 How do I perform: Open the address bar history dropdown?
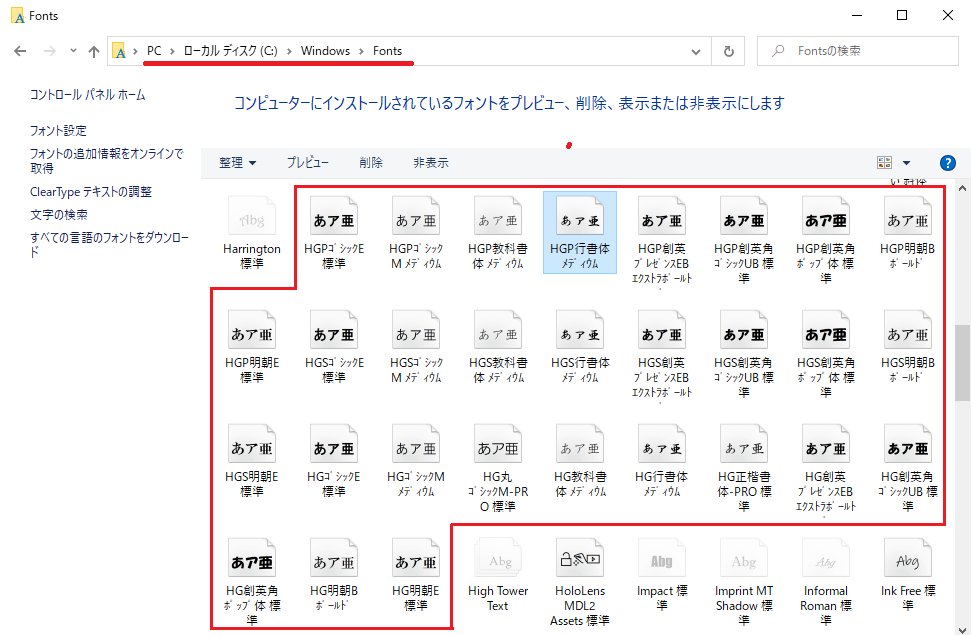pyautogui.click(x=696, y=51)
